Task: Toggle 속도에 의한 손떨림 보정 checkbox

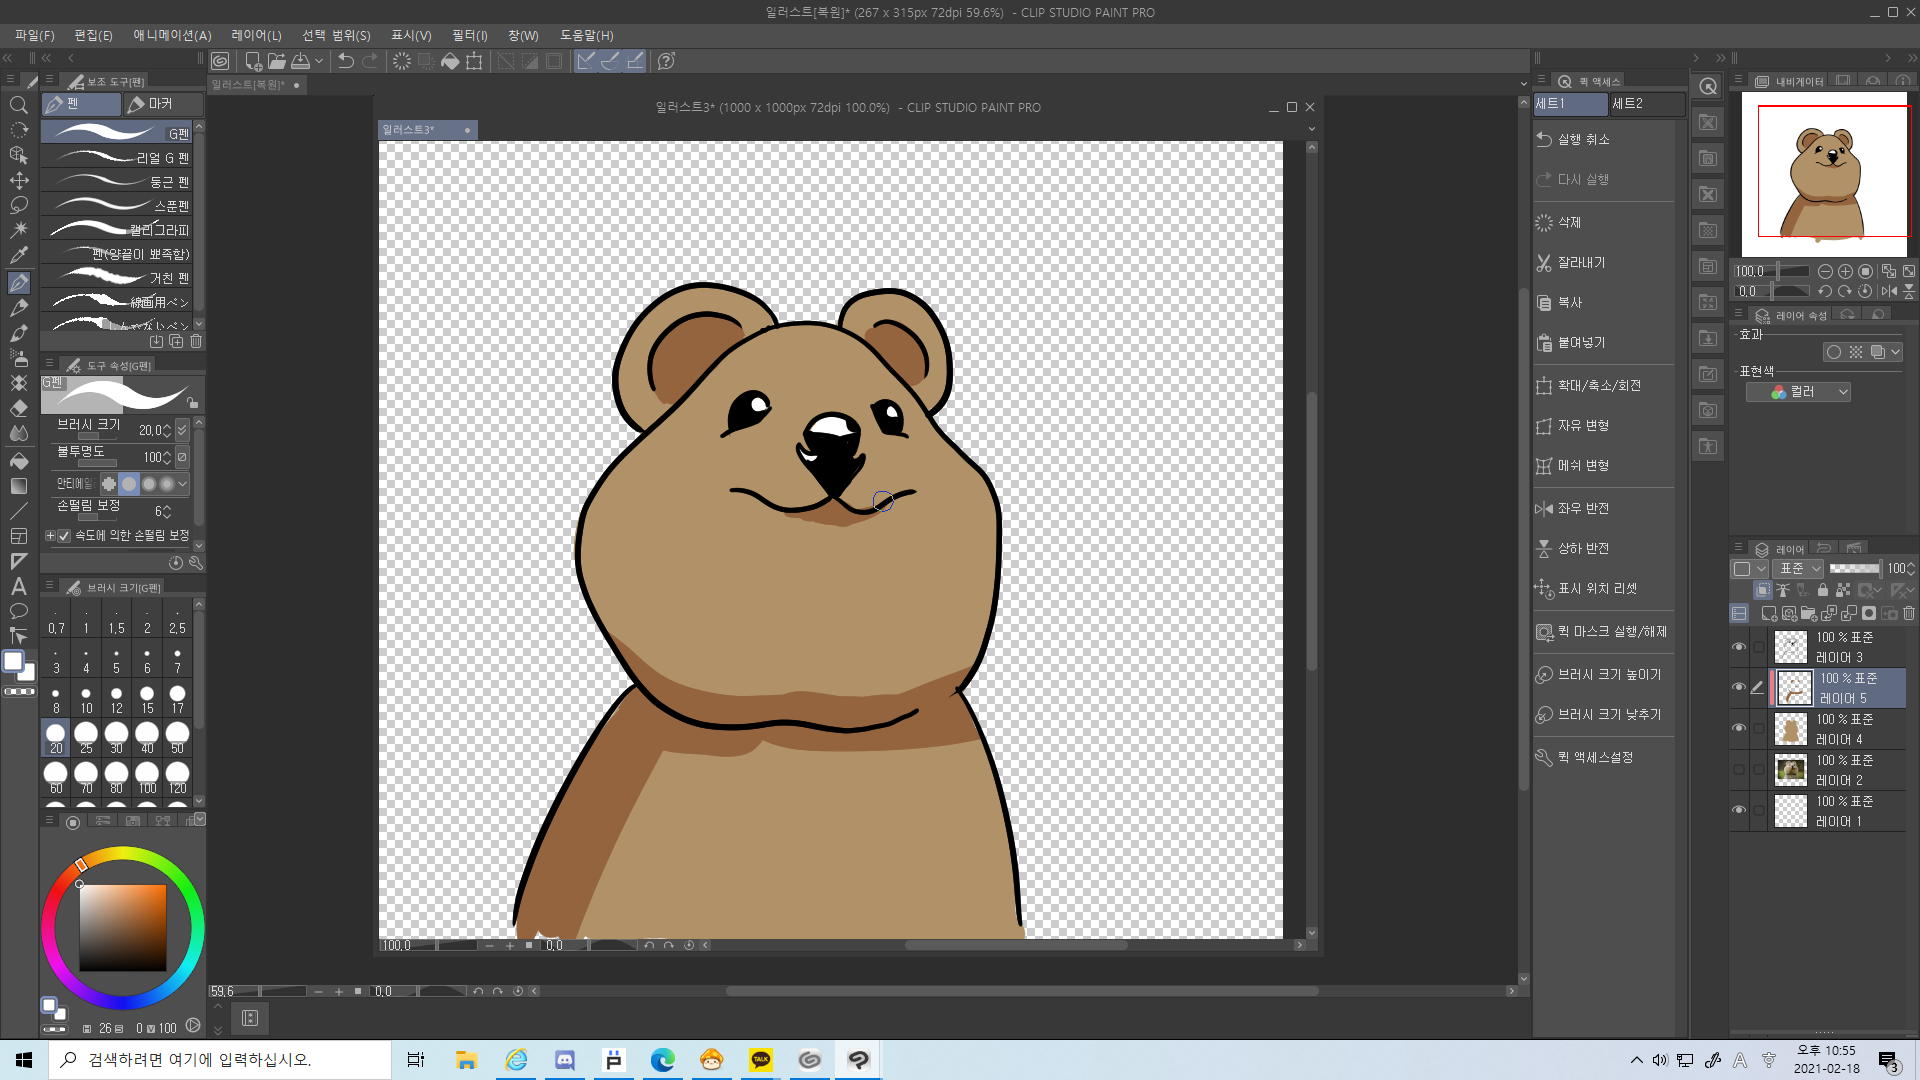Action: (64, 535)
